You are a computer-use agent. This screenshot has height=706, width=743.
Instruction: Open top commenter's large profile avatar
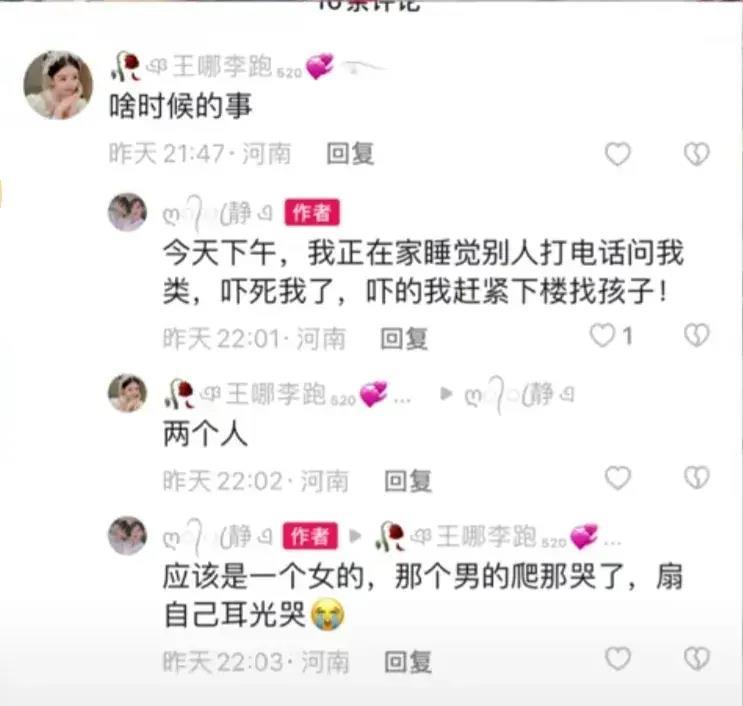click(58, 85)
